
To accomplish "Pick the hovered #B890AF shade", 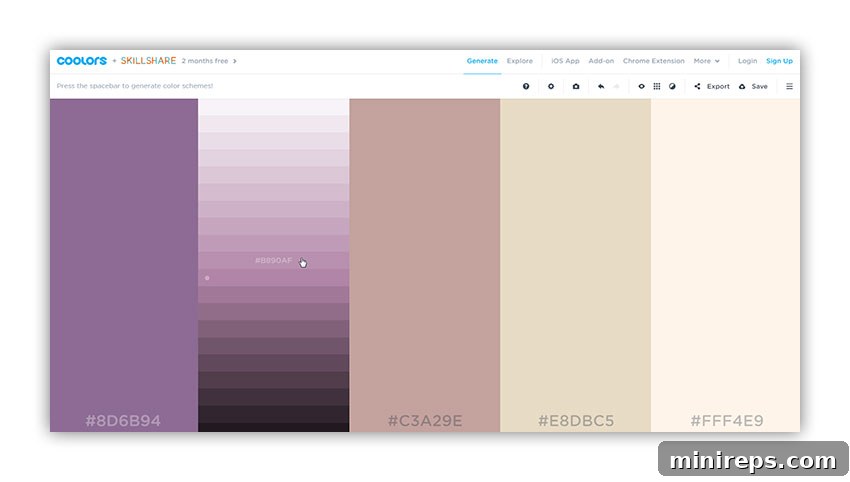I will (x=273, y=261).
